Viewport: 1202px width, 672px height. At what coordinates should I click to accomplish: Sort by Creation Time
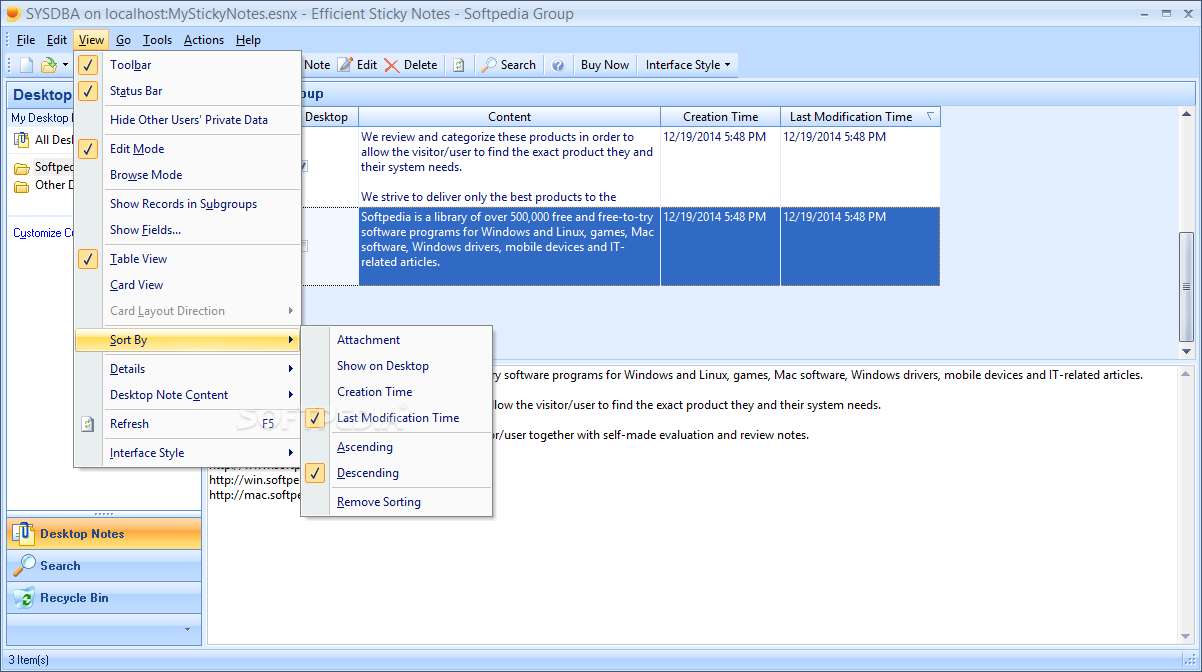coord(397,392)
